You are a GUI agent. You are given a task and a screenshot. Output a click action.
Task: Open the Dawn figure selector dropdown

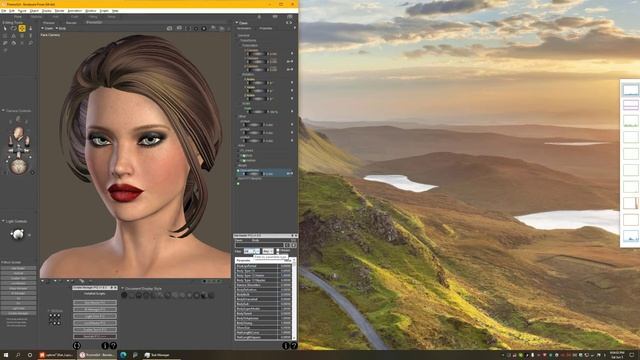point(47,29)
